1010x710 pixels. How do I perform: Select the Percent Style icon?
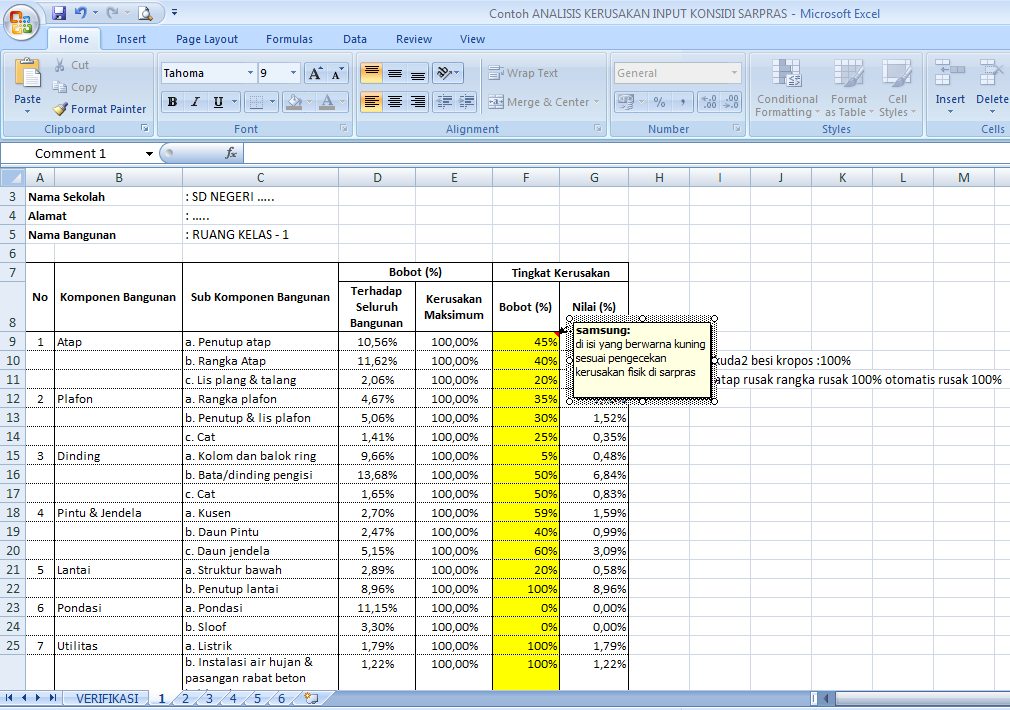(x=659, y=102)
